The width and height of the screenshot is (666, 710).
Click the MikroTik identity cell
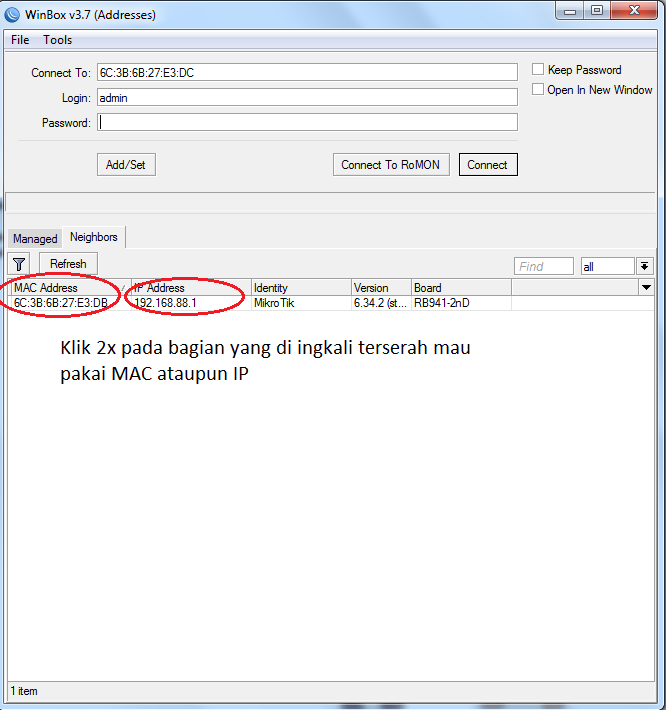pos(301,303)
